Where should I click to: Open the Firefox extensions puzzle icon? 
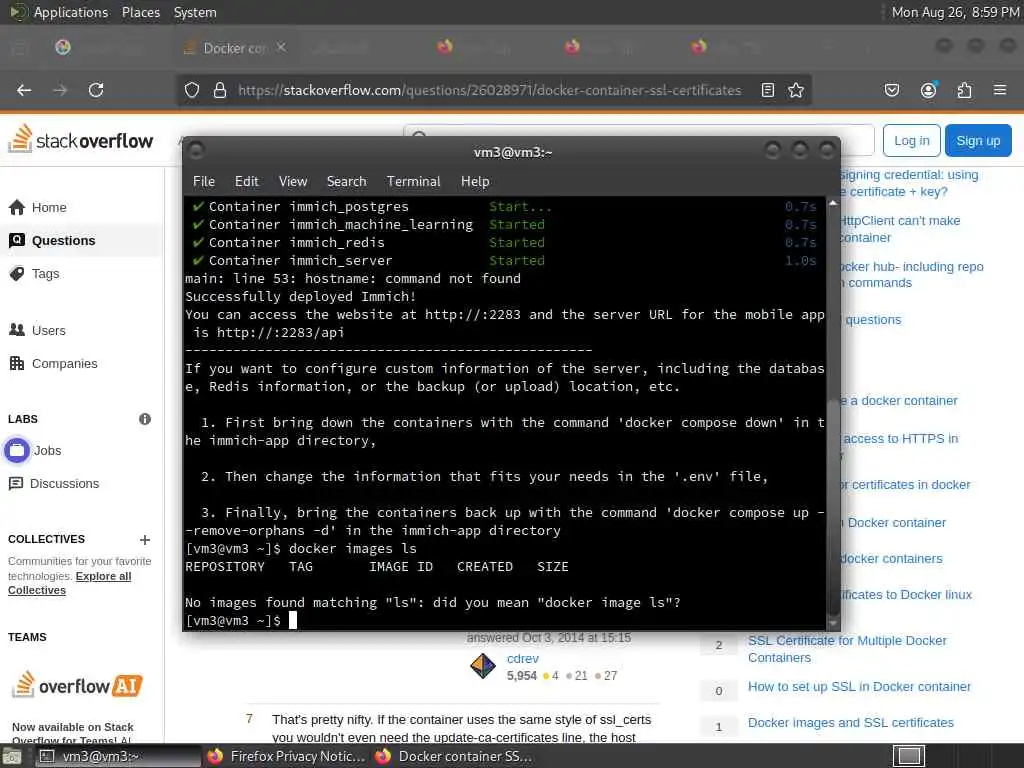point(965,90)
